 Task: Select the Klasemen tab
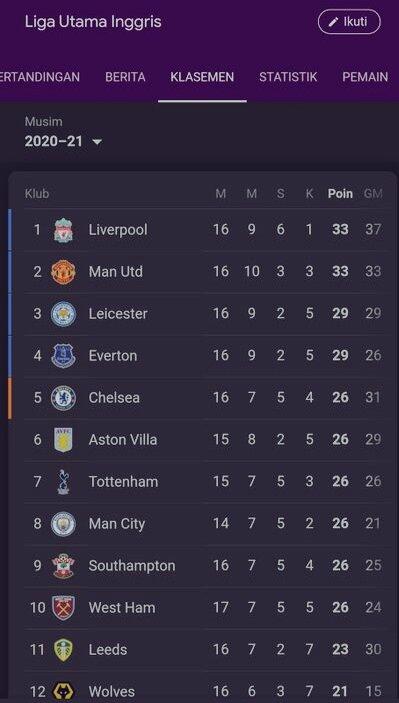(202, 77)
